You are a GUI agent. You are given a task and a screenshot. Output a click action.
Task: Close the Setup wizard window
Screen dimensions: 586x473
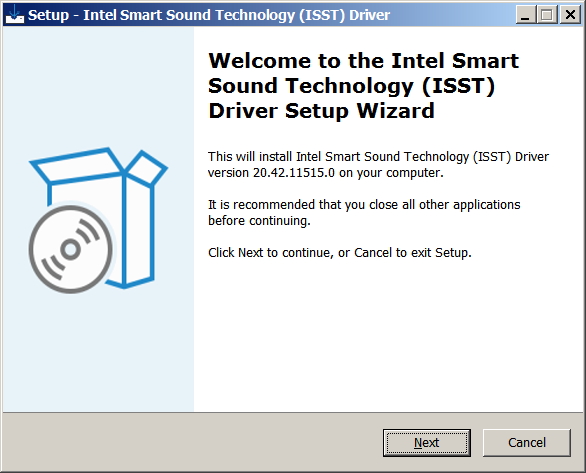(x=570, y=15)
